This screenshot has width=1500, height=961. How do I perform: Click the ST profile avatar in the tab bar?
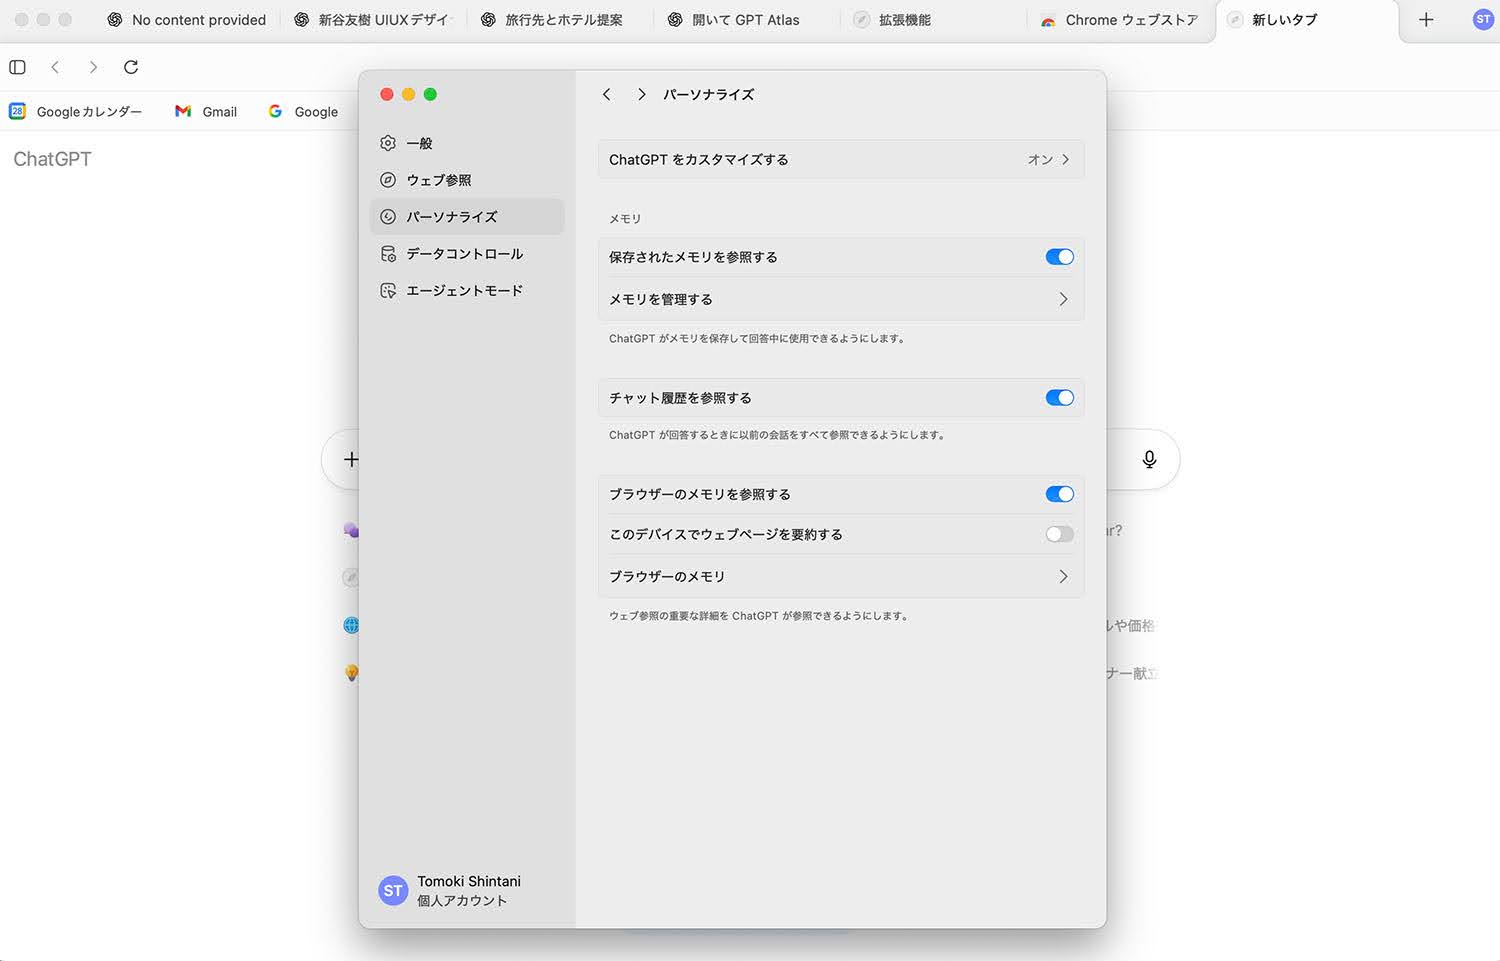(1482, 20)
